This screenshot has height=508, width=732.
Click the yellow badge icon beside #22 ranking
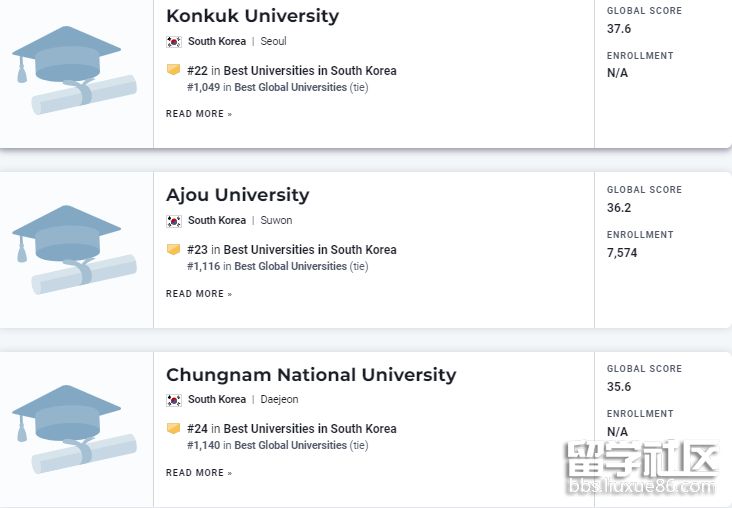[x=173, y=70]
